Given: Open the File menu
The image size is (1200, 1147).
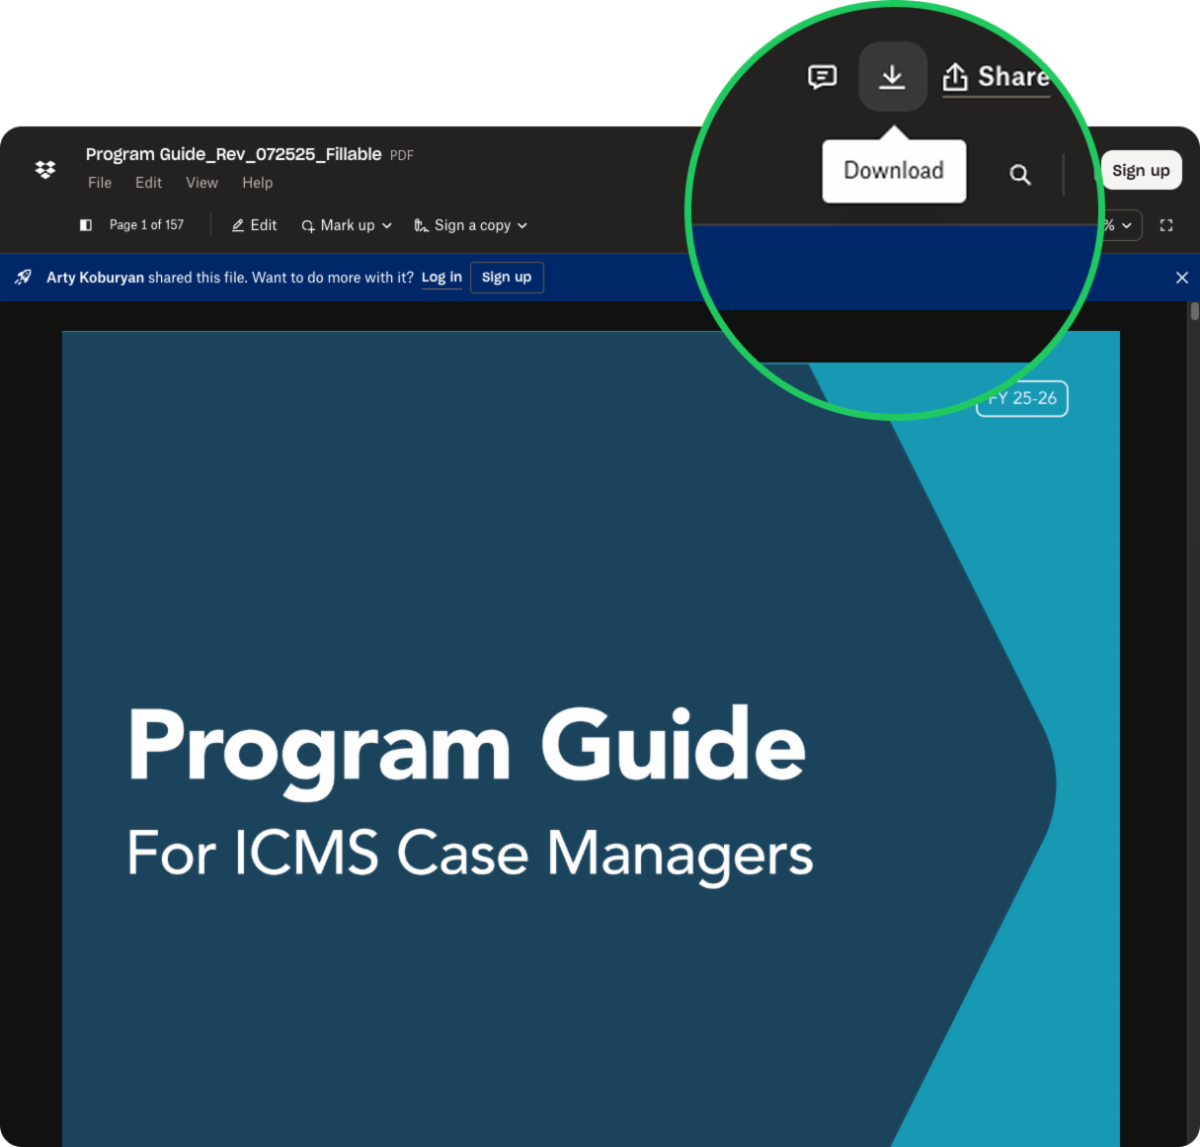Looking at the screenshot, I should [99, 182].
